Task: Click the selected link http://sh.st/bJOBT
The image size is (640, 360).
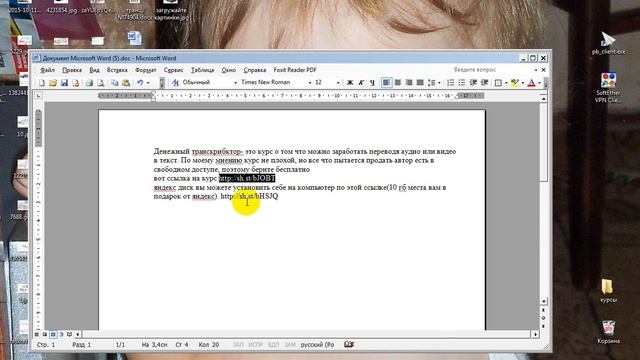Action: click(x=247, y=178)
